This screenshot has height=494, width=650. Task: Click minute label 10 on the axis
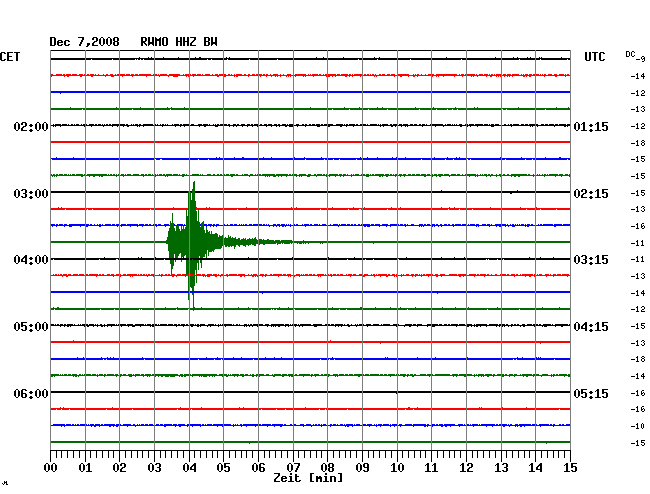[397, 468]
